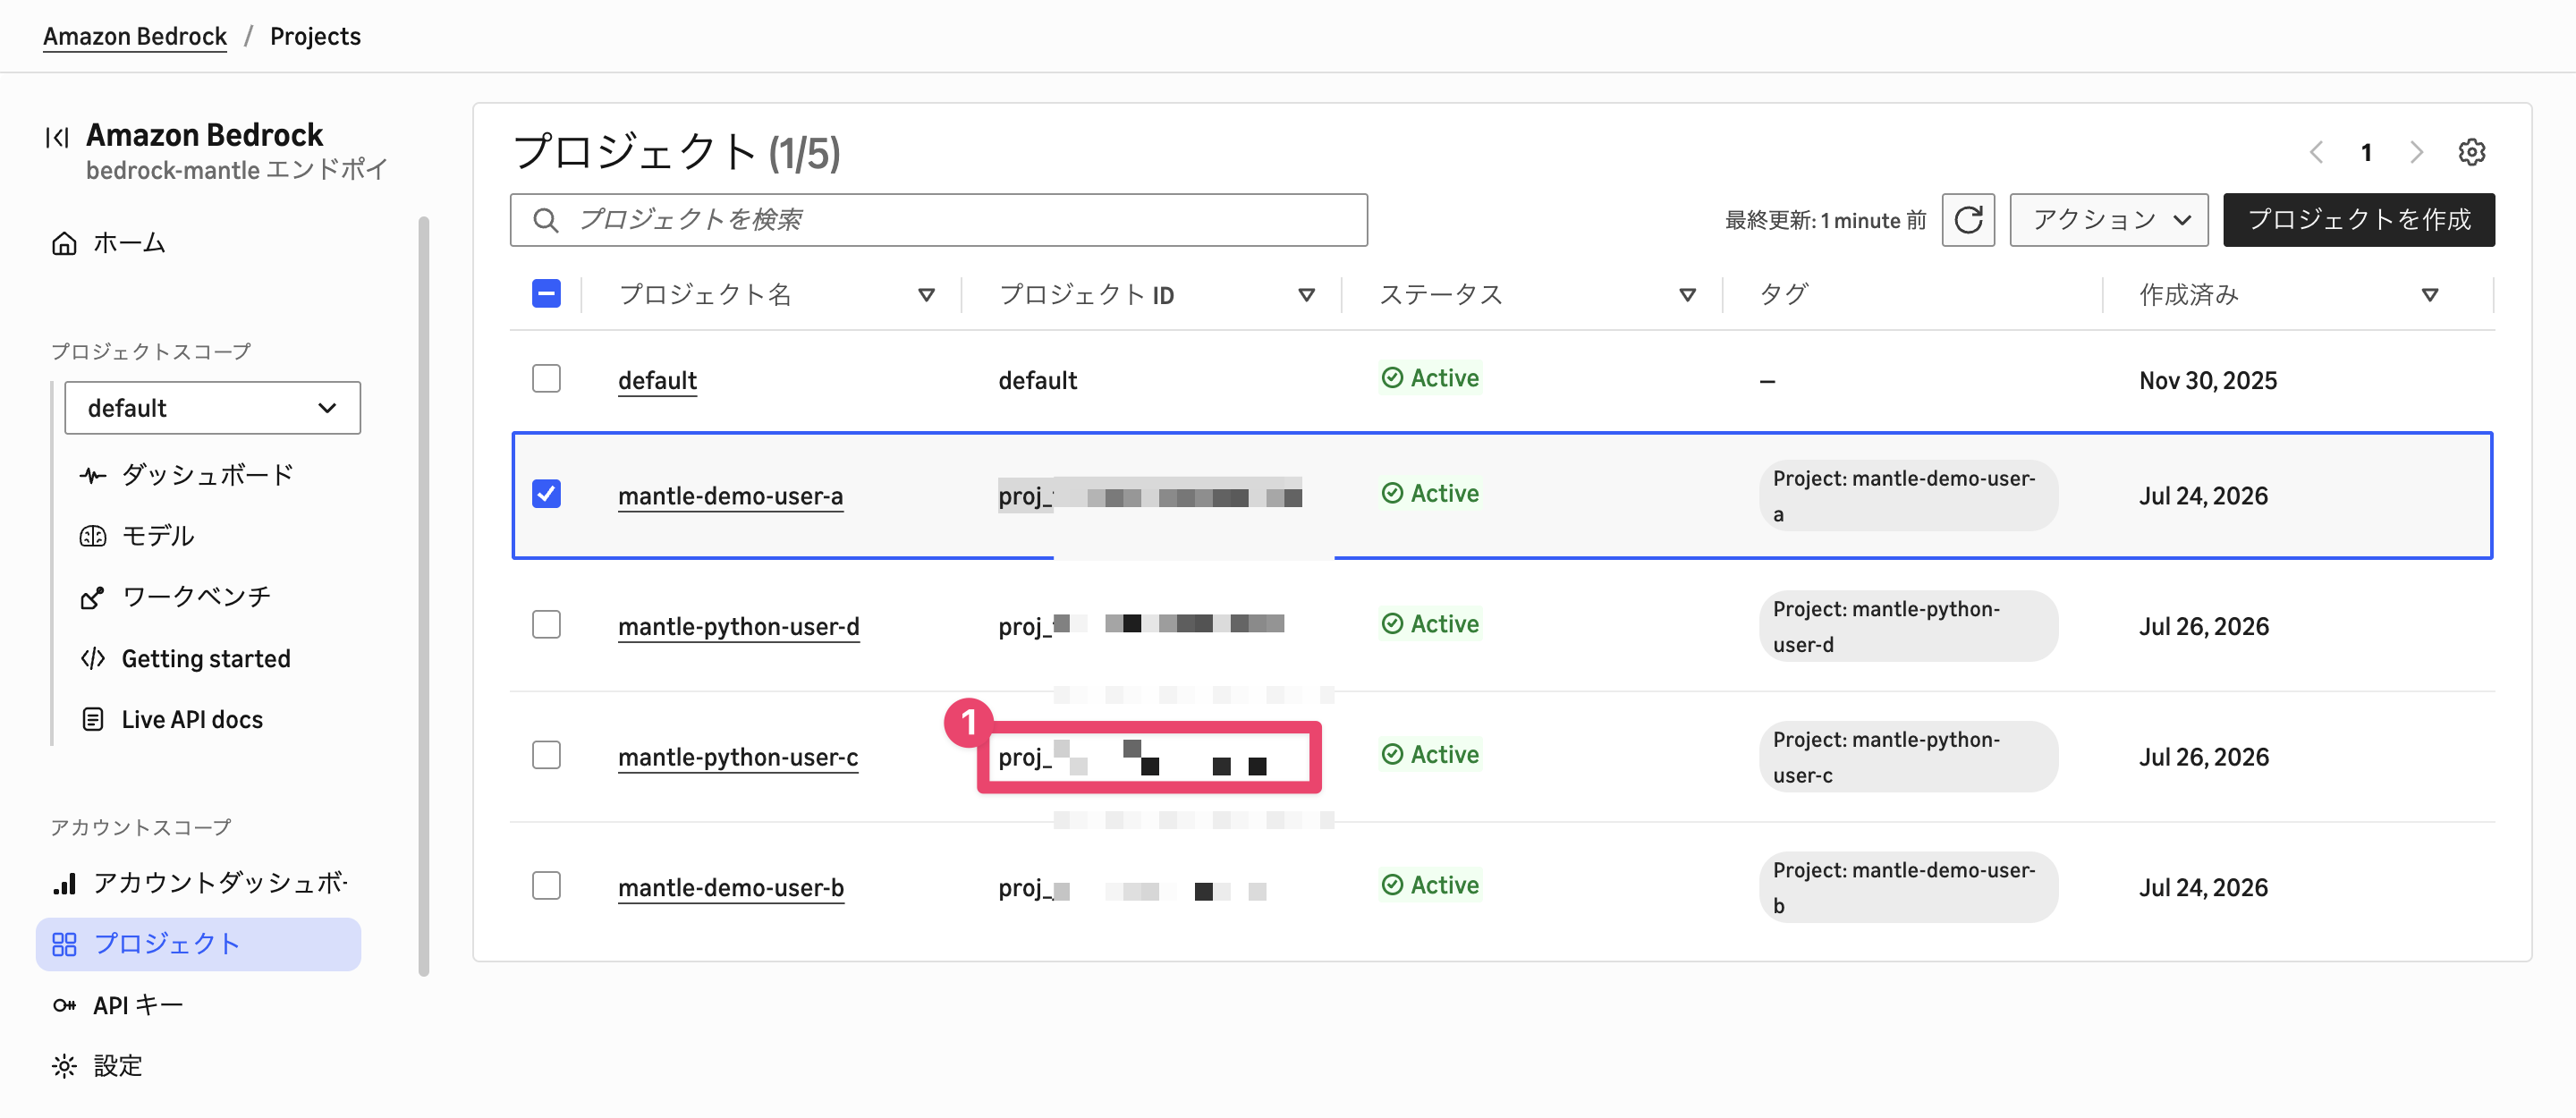The image size is (2576, 1118).
Task: Open the ホーム home icon
Action: click(64, 243)
